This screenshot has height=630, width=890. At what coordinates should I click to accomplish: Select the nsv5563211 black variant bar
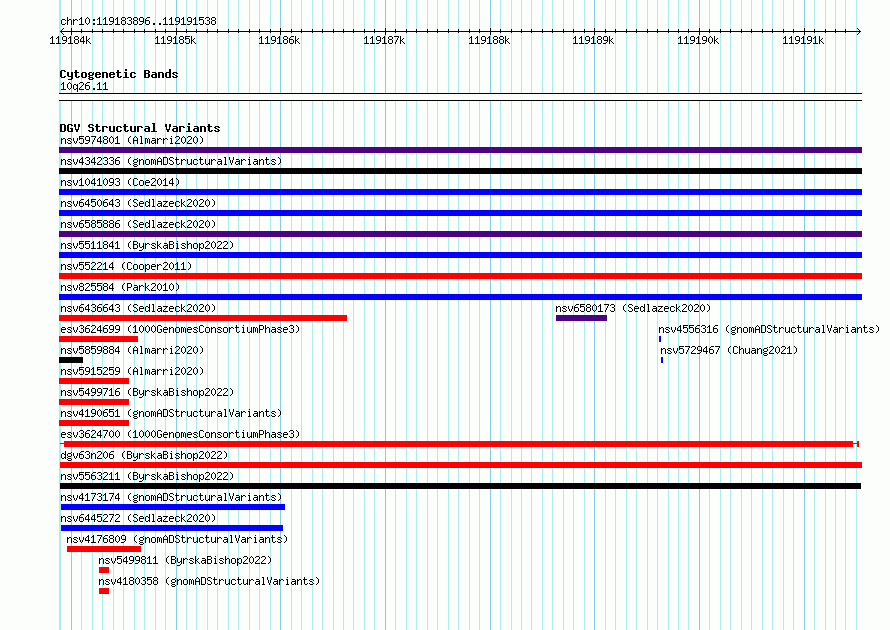tap(460, 486)
